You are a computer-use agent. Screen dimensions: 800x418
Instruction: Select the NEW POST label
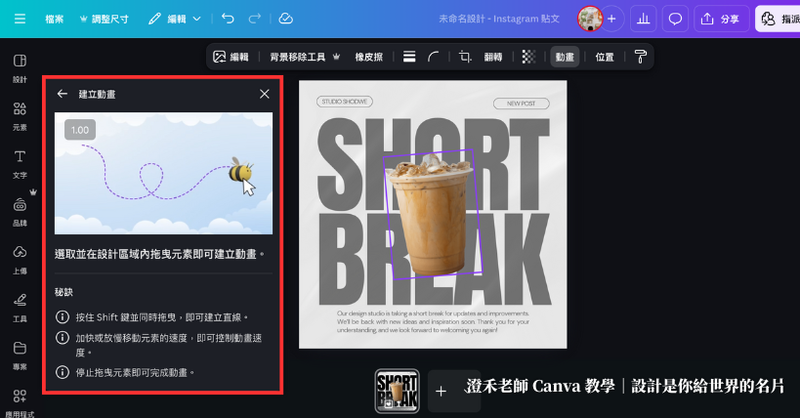tap(521, 104)
